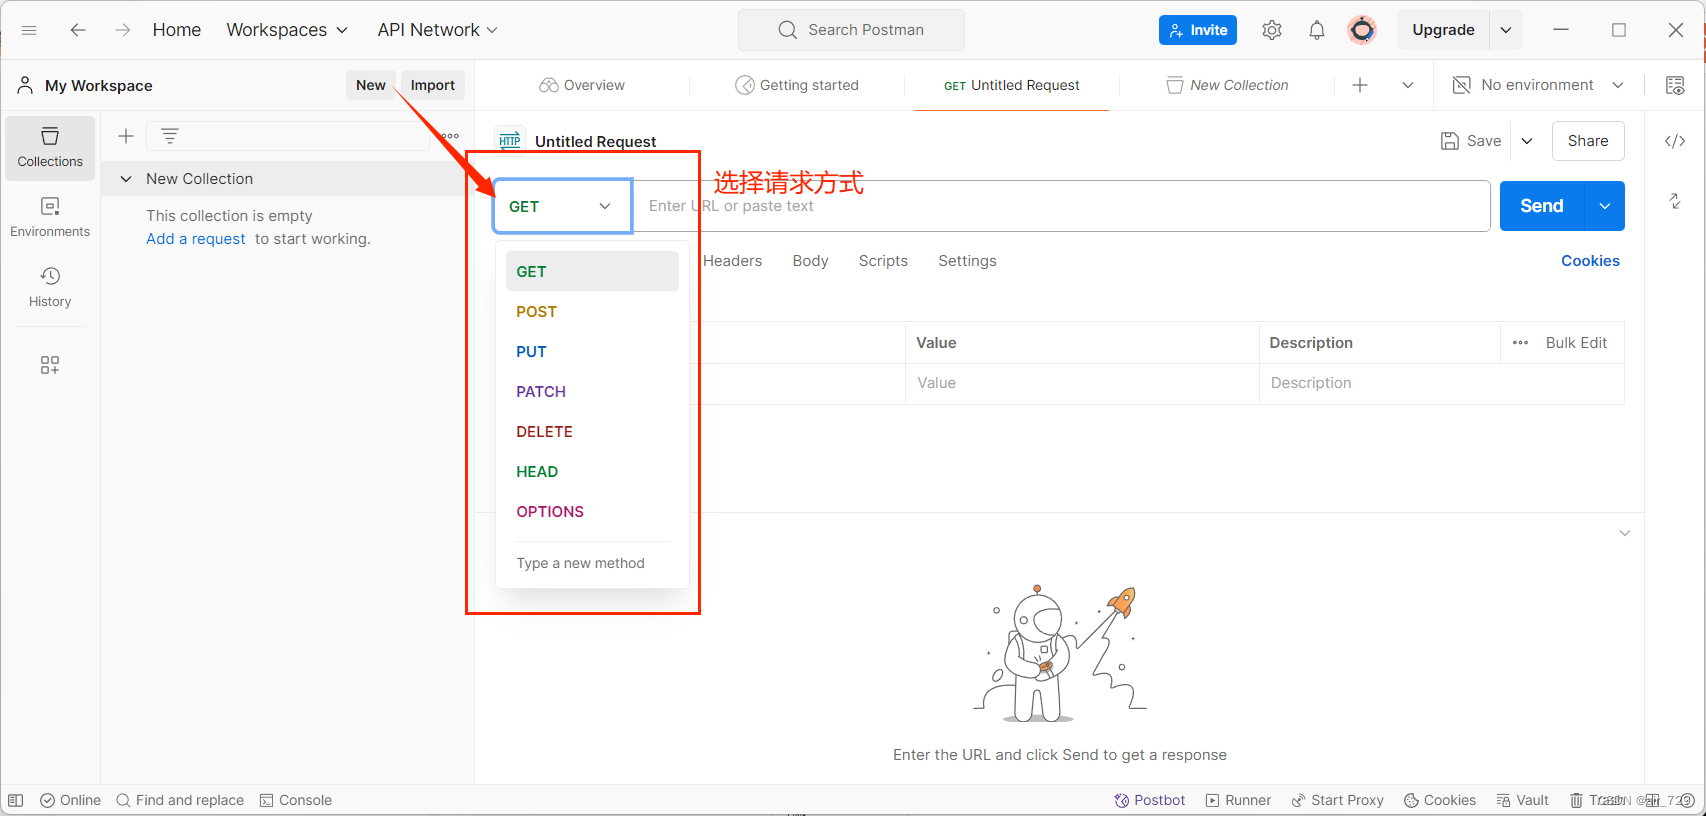Click the filter collections icon
This screenshot has width=1706, height=816.
click(x=170, y=136)
